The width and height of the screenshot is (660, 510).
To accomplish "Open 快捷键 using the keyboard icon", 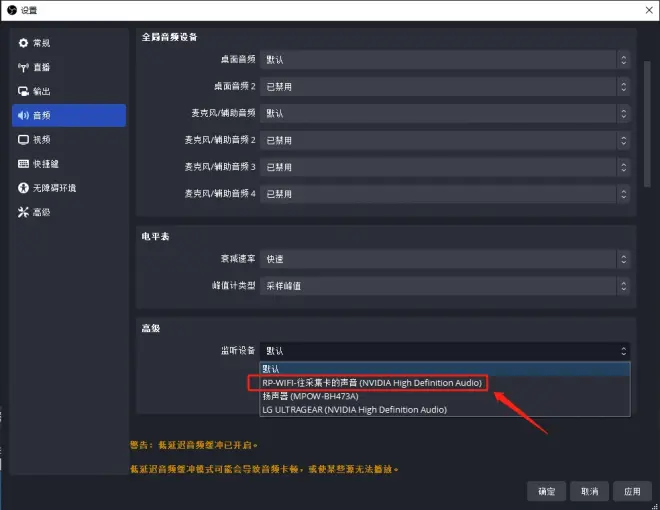I will [23, 163].
